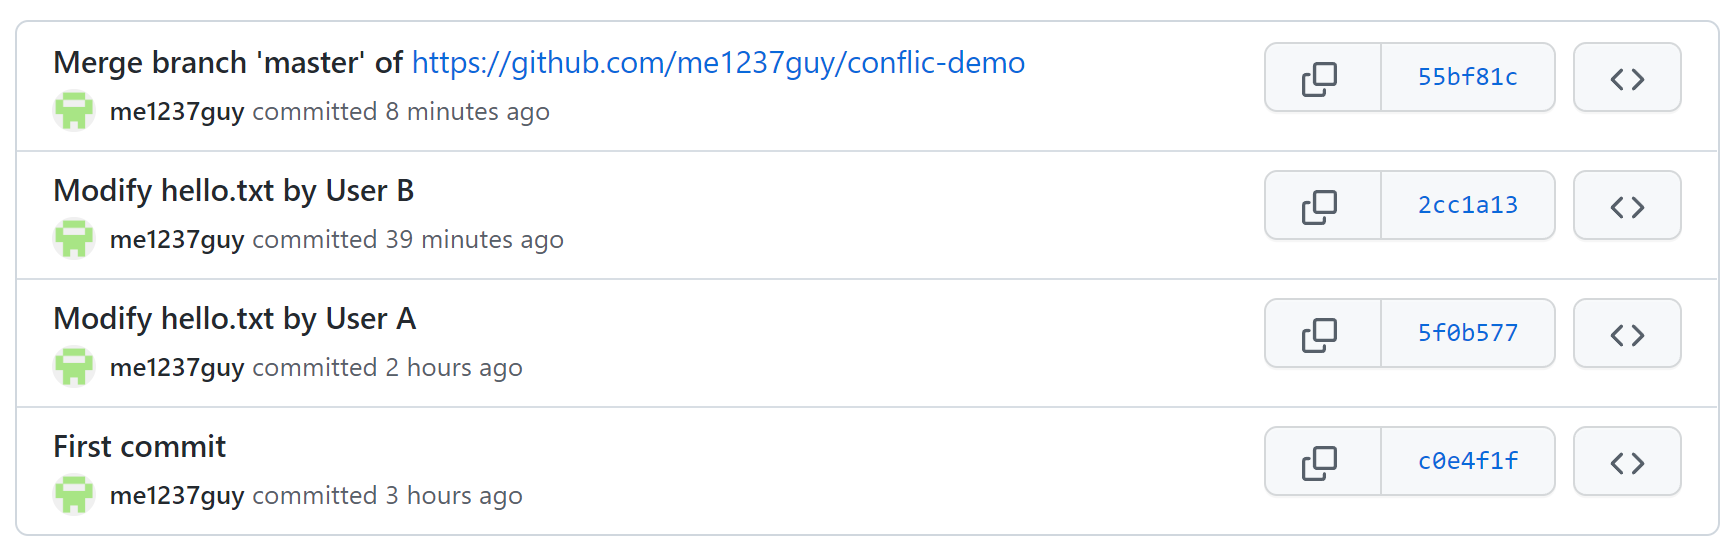Click me1237guy username on User B commit

tap(177, 240)
